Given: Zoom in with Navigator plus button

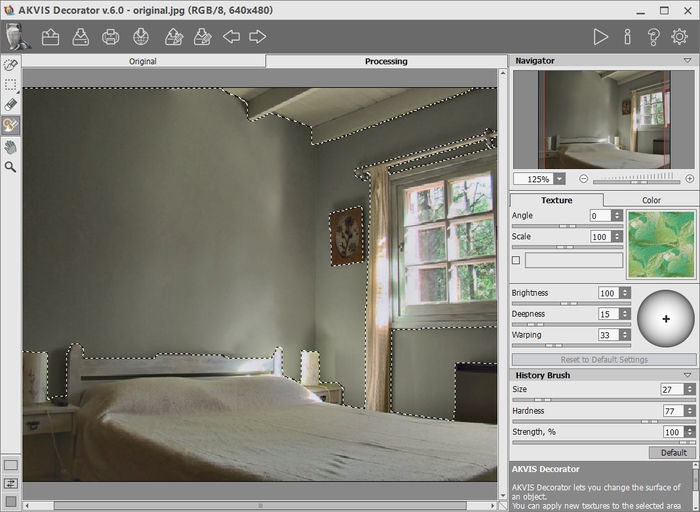Looking at the screenshot, I should pyautogui.click(x=690, y=179).
